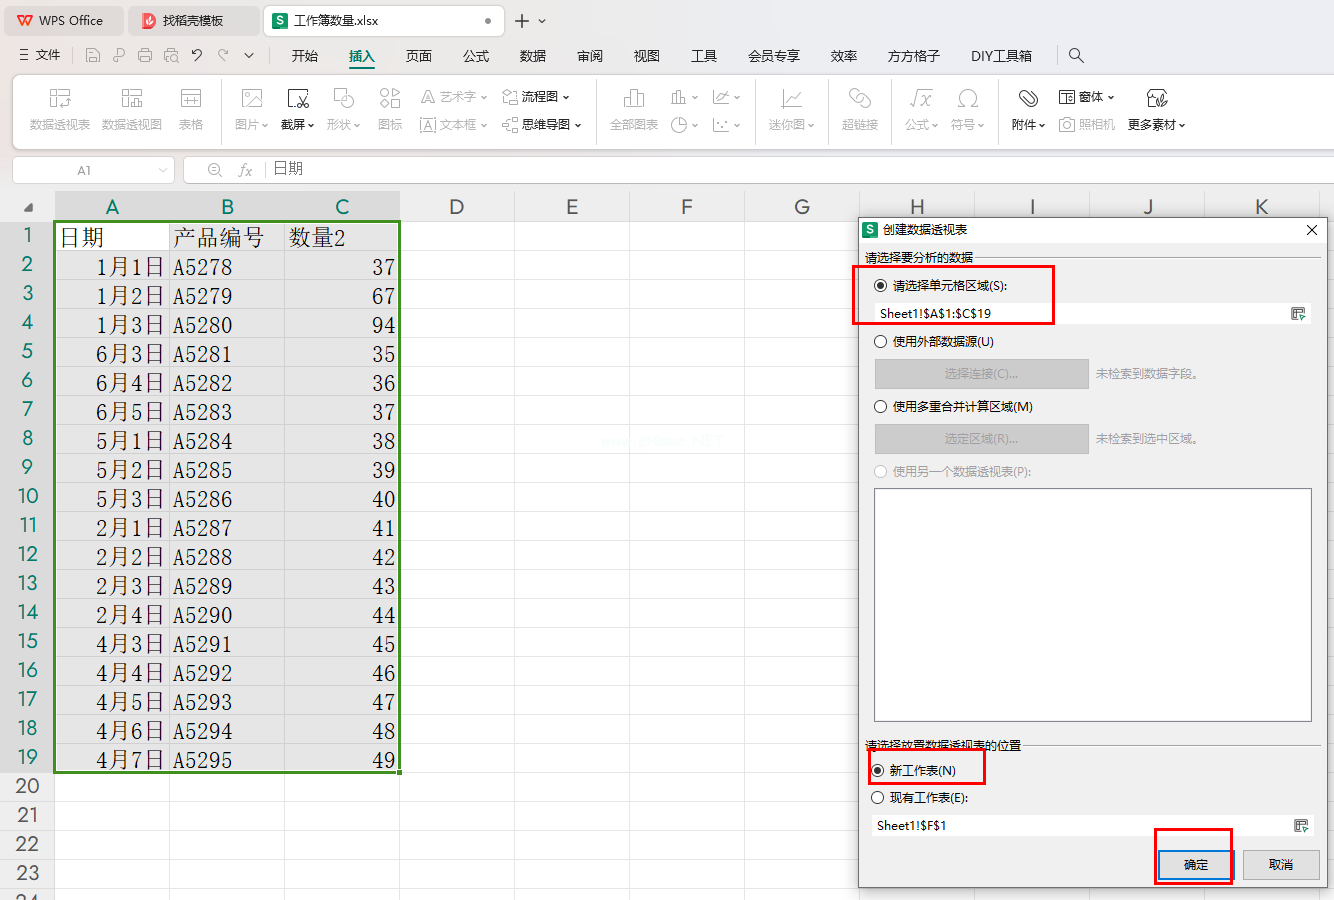Click the 取消 button in dialog

coord(1281,865)
